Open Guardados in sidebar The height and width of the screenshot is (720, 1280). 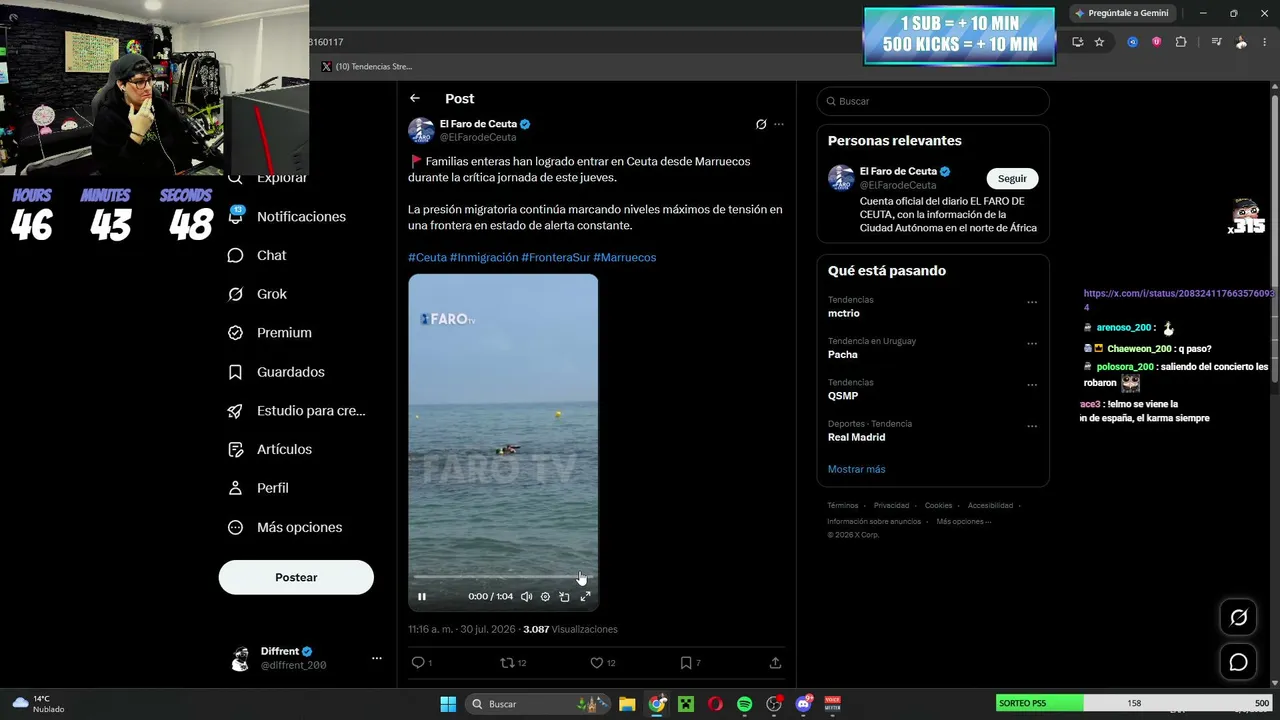[276, 372]
